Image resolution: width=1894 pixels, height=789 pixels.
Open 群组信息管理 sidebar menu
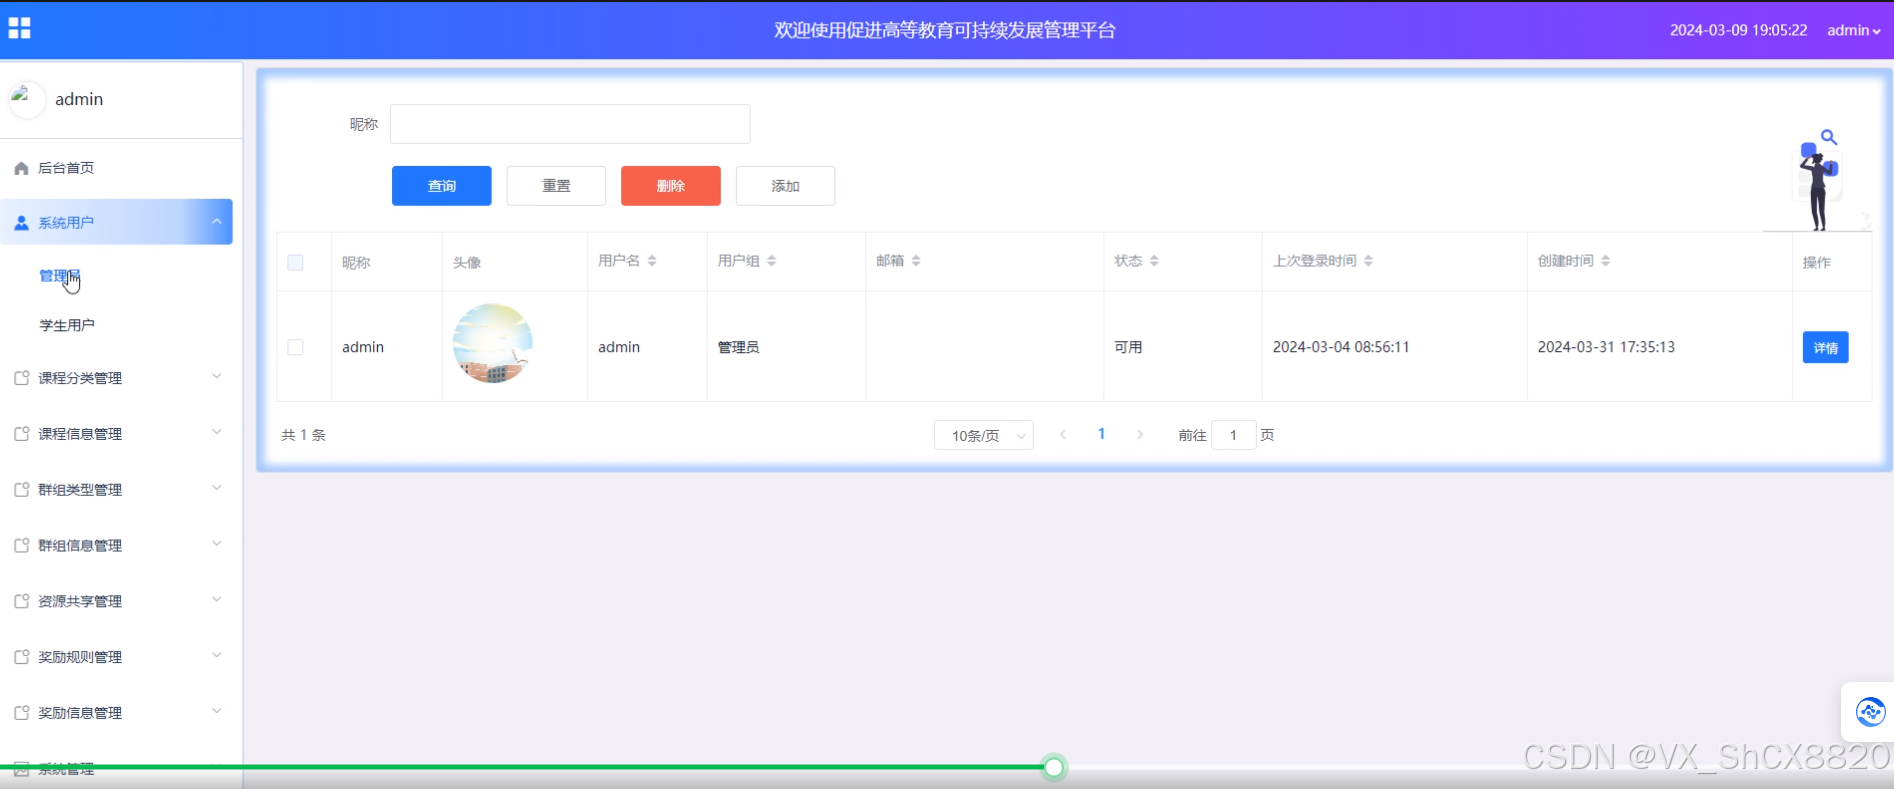[x=120, y=545]
